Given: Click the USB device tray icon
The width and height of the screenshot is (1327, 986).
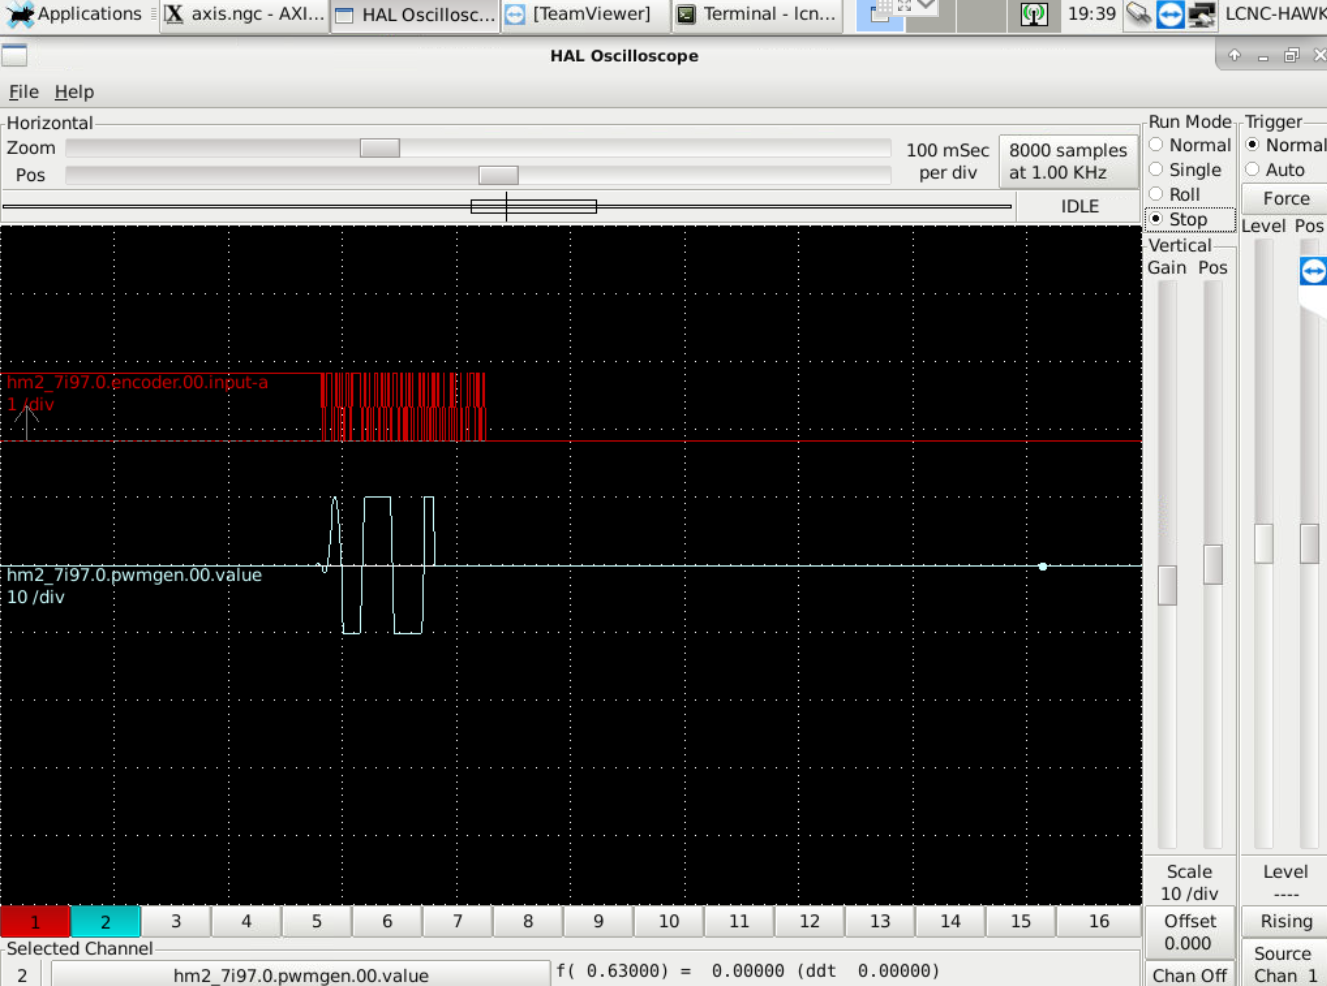Looking at the screenshot, I should pos(1139,14).
